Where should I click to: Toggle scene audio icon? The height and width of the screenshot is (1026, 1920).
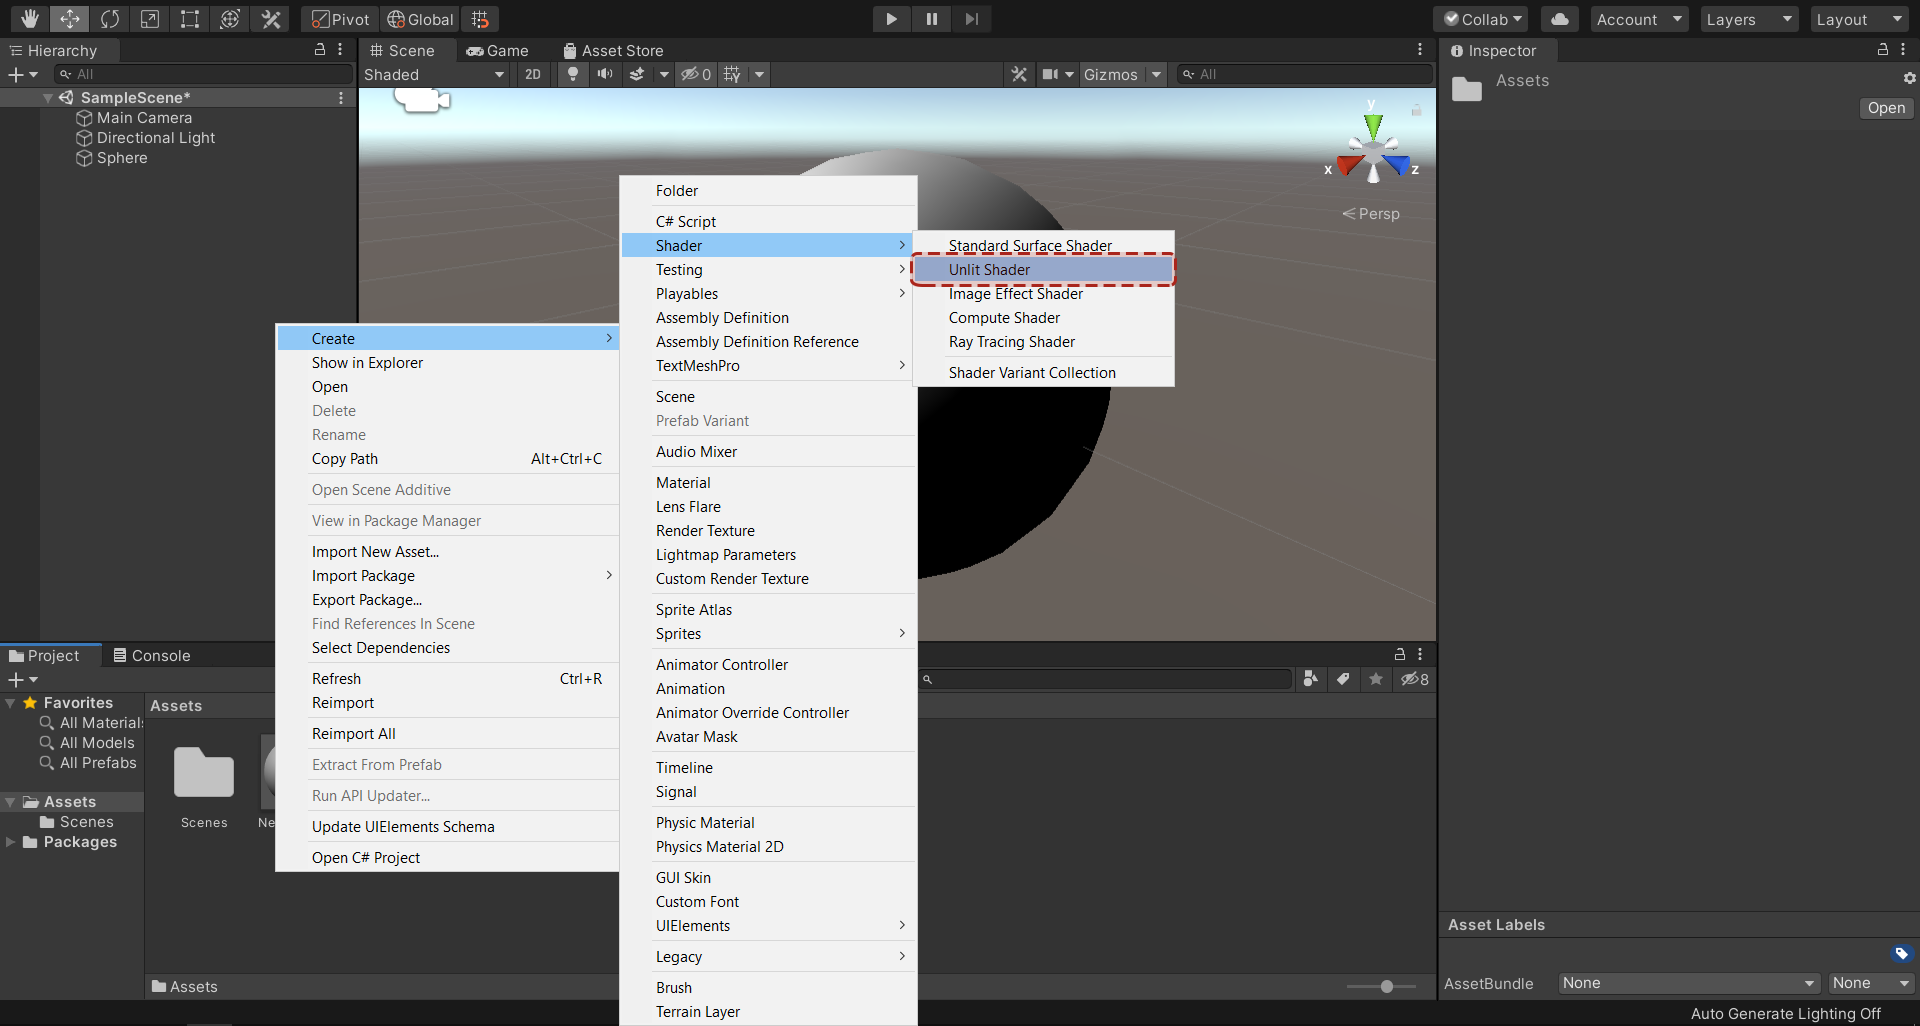(605, 74)
